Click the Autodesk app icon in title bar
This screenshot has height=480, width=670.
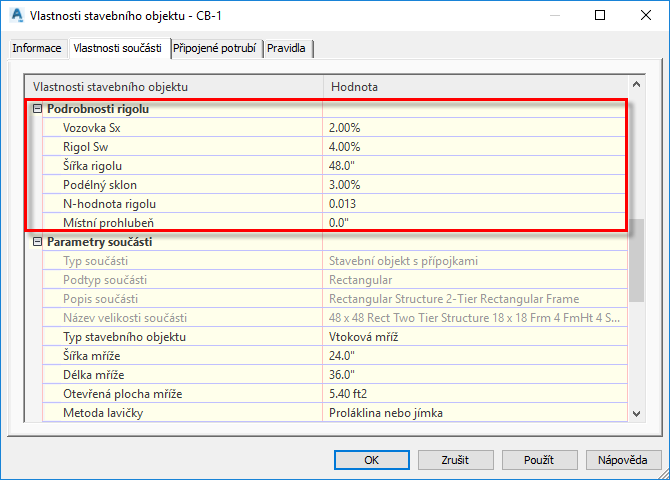pyautogui.click(x=17, y=15)
